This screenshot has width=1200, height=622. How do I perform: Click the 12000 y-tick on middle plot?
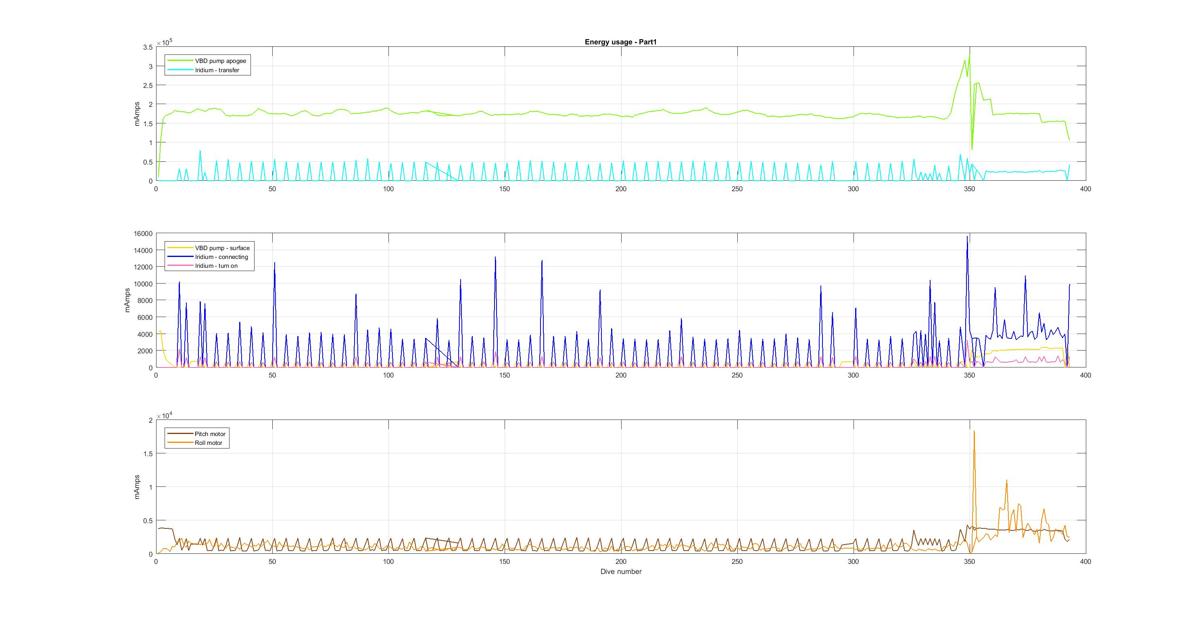(141, 267)
